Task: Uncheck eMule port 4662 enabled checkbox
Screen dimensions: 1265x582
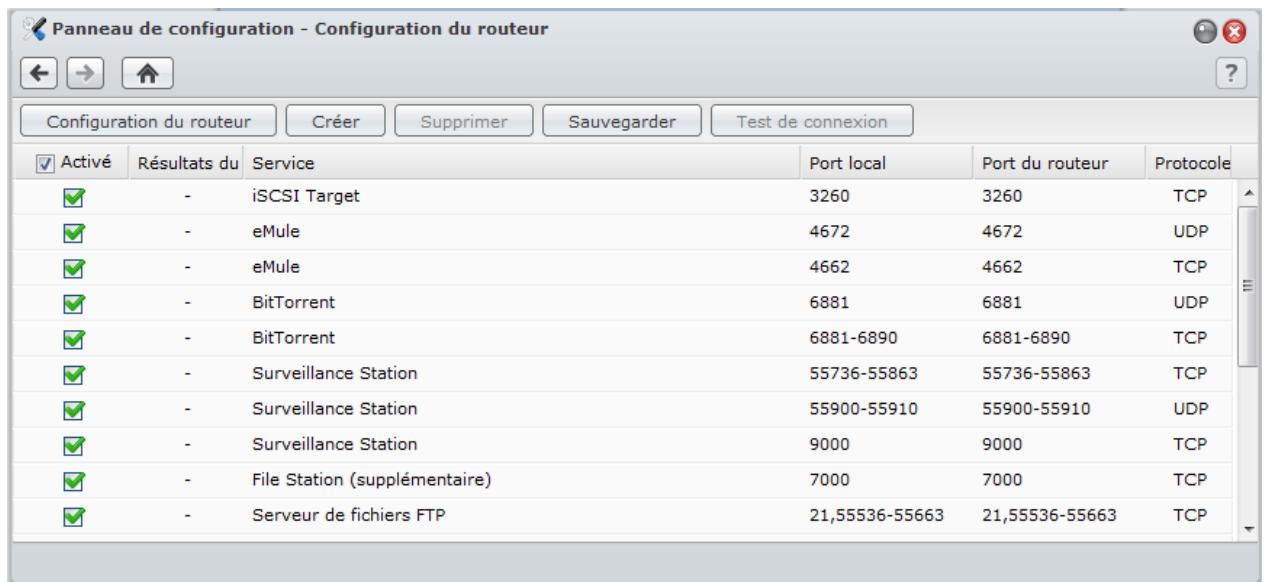Action: pos(73,268)
